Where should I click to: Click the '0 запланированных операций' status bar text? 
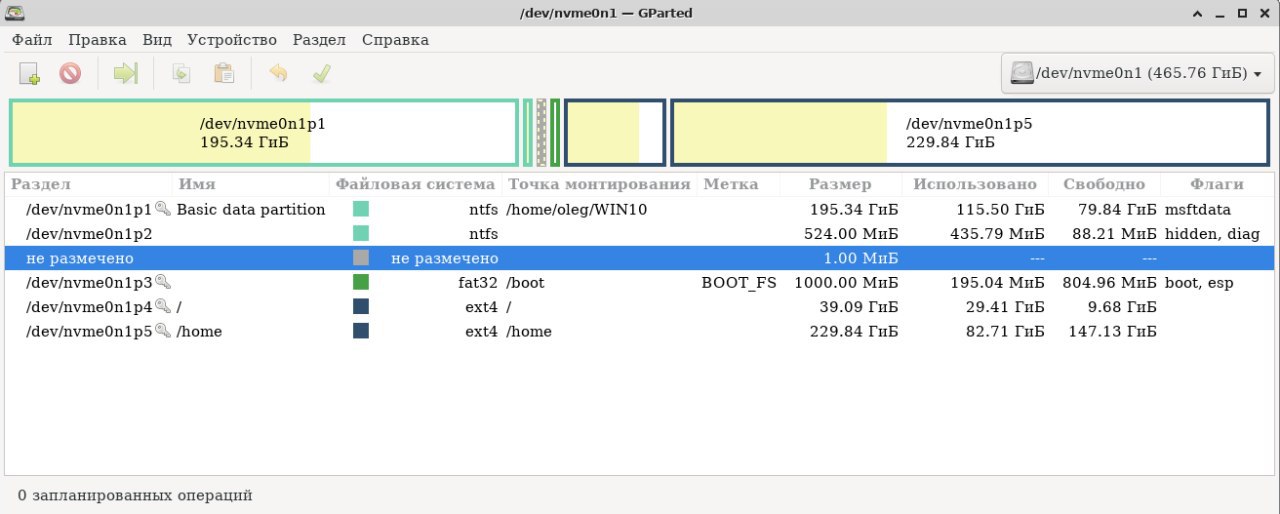click(135, 495)
